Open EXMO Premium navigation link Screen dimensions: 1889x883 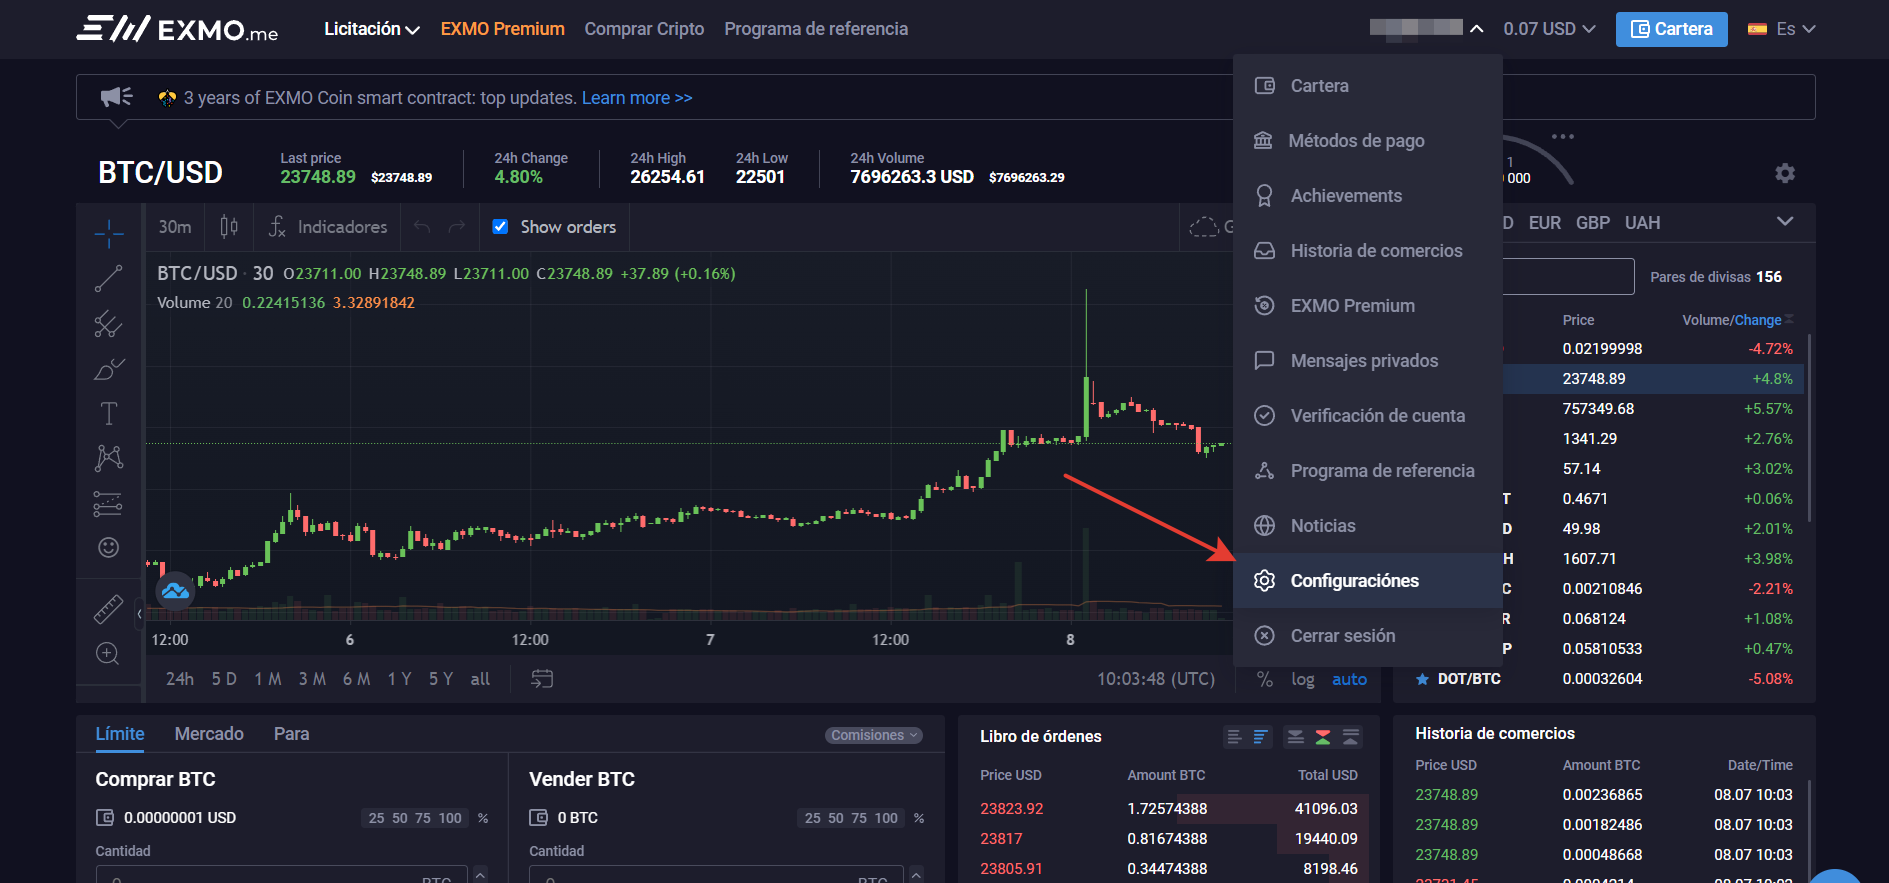(503, 29)
